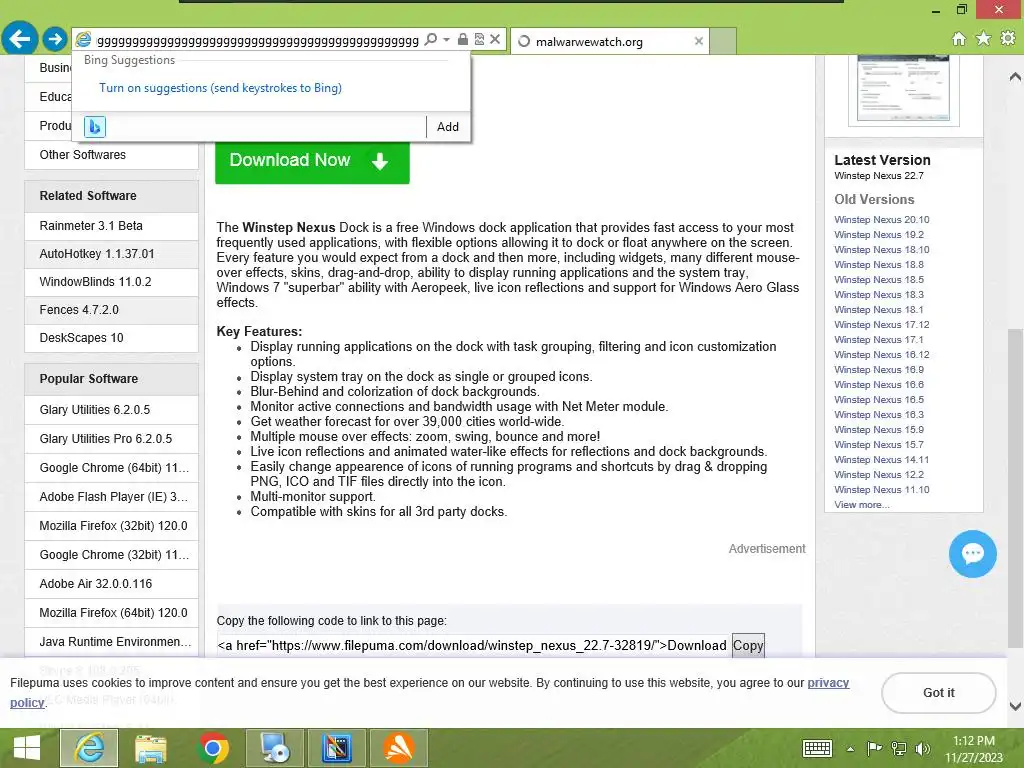Open Mozilla Firefox (32bit) 120.0

coord(112,526)
